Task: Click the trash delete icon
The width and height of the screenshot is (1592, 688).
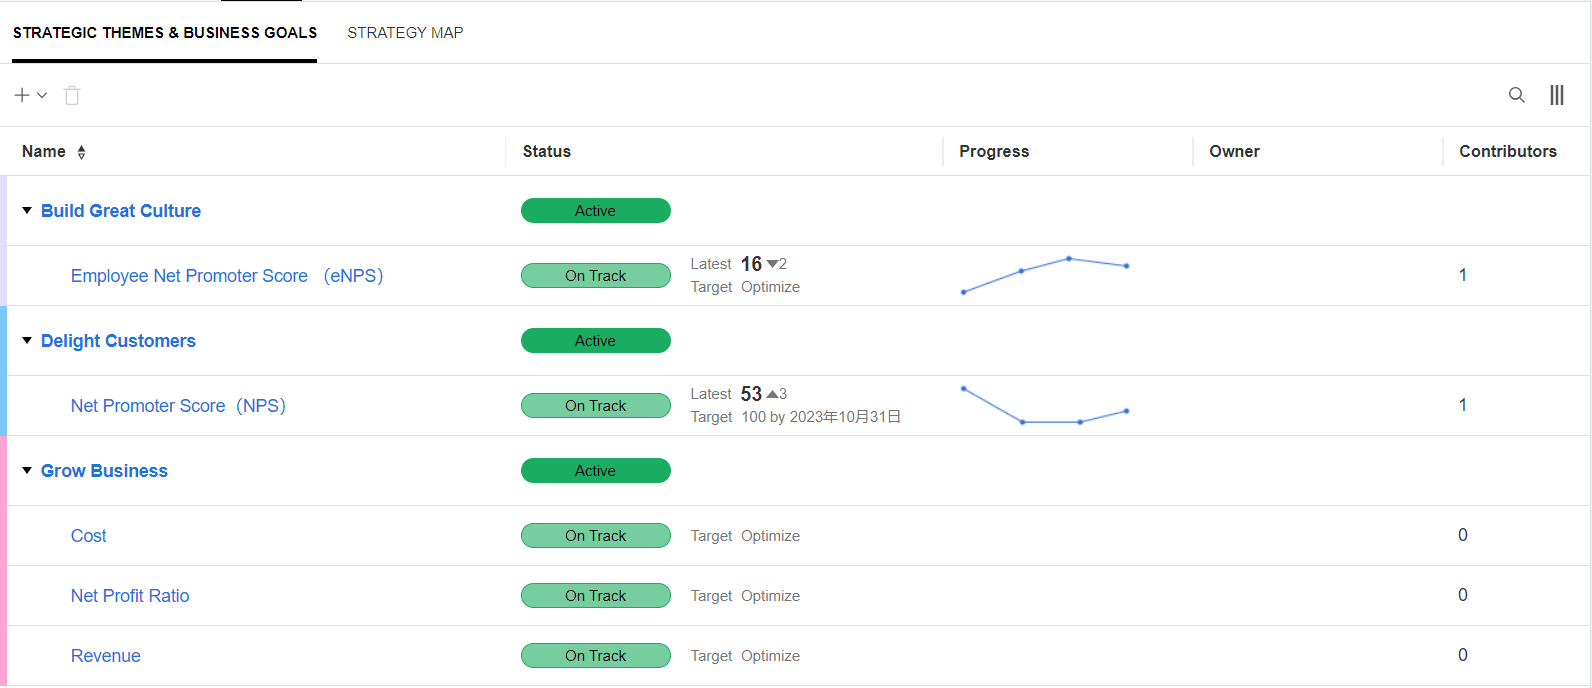Action: pyautogui.click(x=72, y=95)
